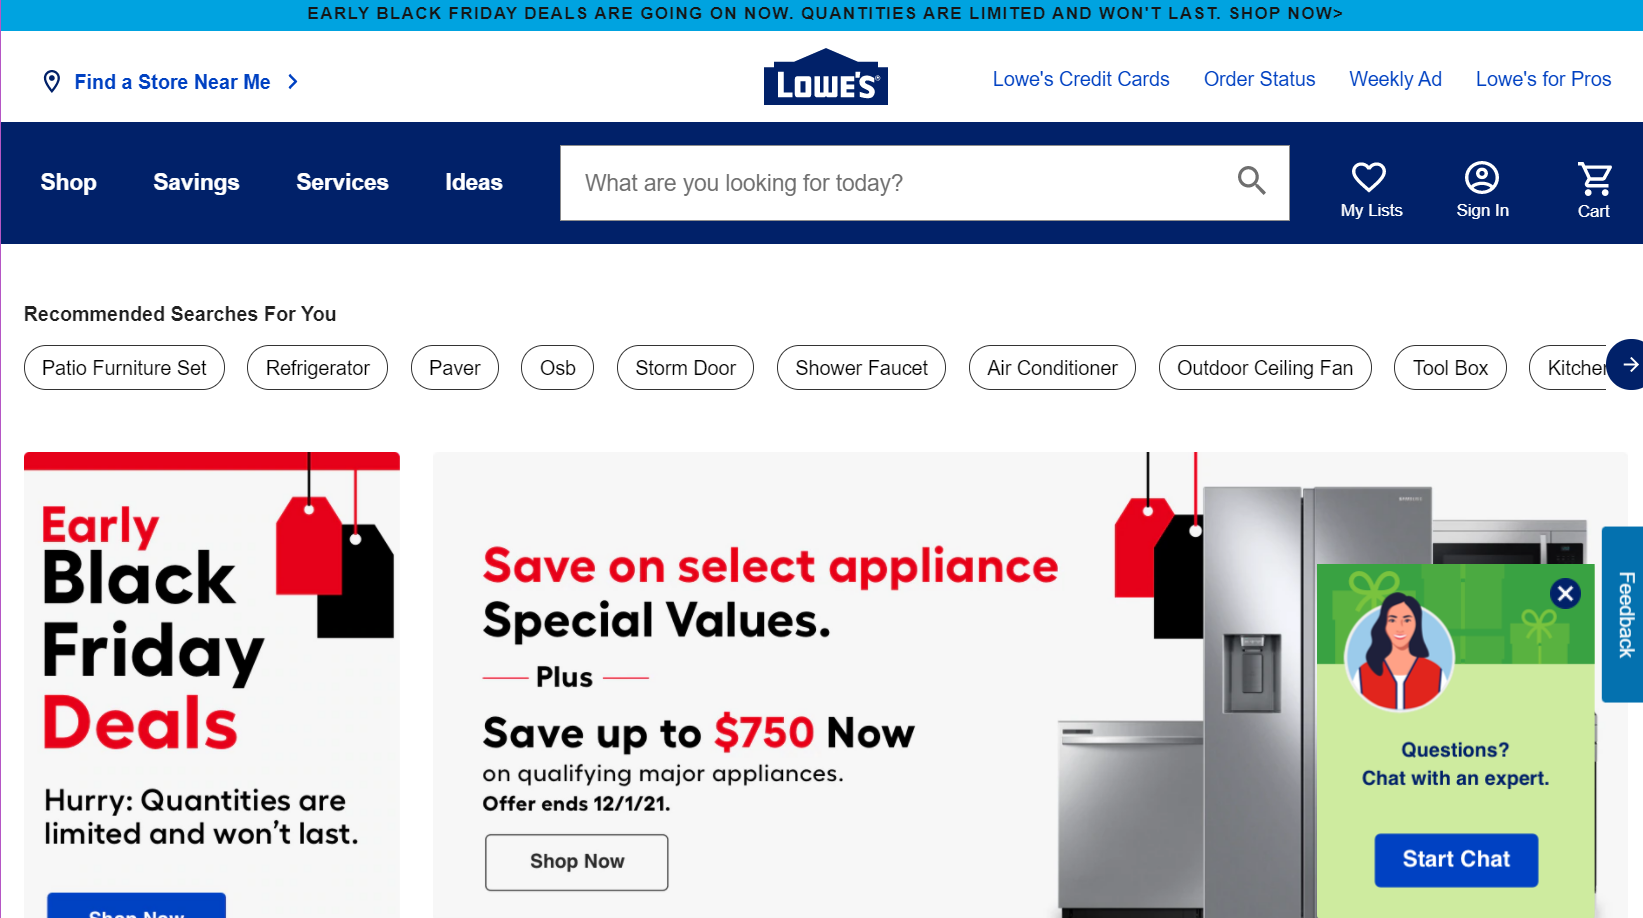Open the Shop menu
Viewport: 1643px width, 918px height.
tap(68, 182)
